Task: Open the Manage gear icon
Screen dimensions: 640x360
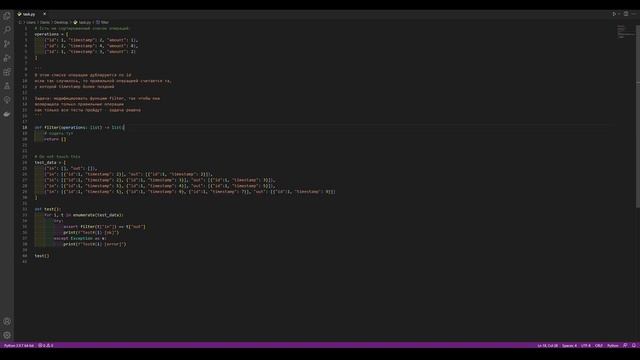Action: coord(7,335)
